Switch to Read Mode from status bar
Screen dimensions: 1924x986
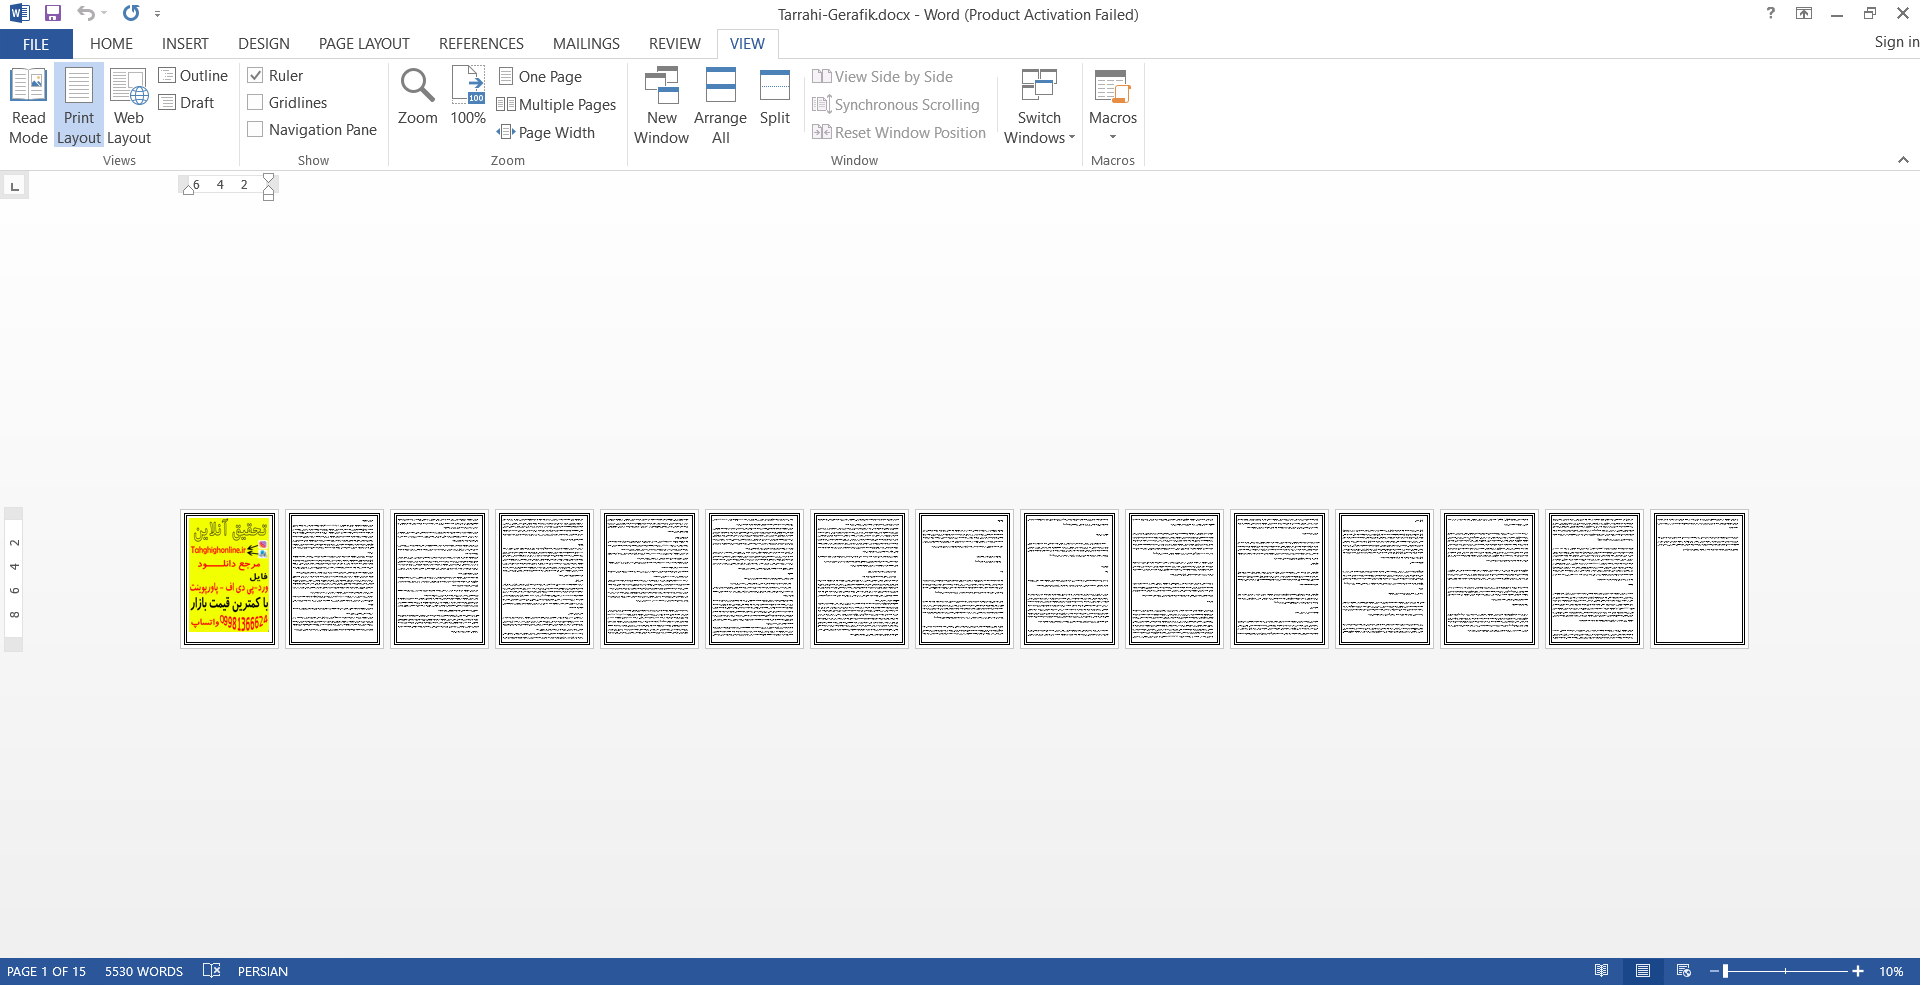point(1601,971)
